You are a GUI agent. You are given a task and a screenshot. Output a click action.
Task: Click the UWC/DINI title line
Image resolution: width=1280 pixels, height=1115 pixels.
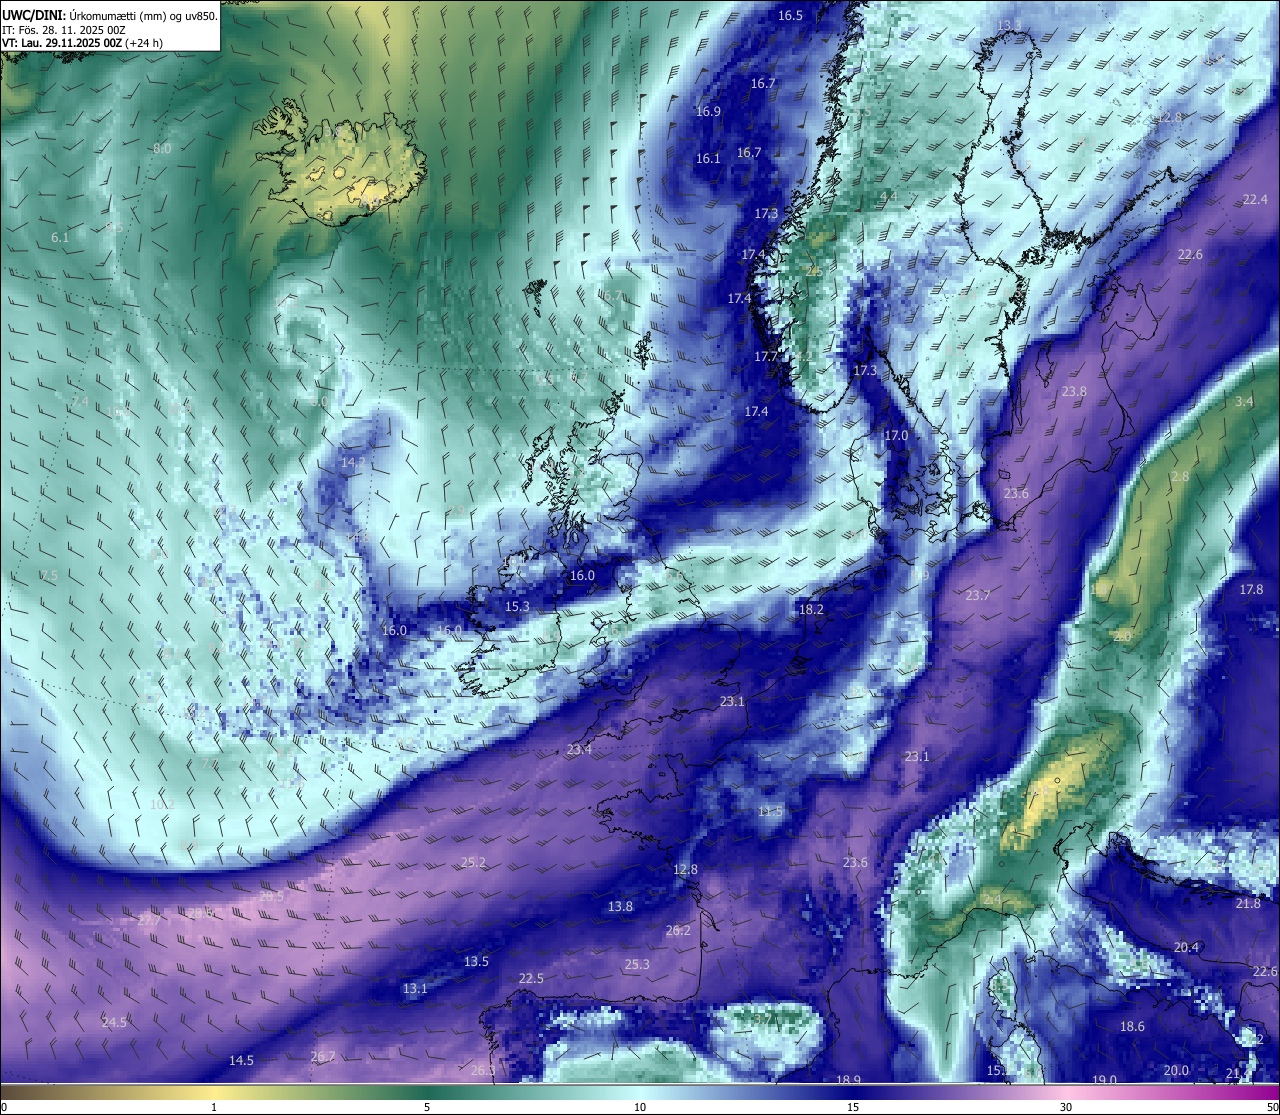110,16
